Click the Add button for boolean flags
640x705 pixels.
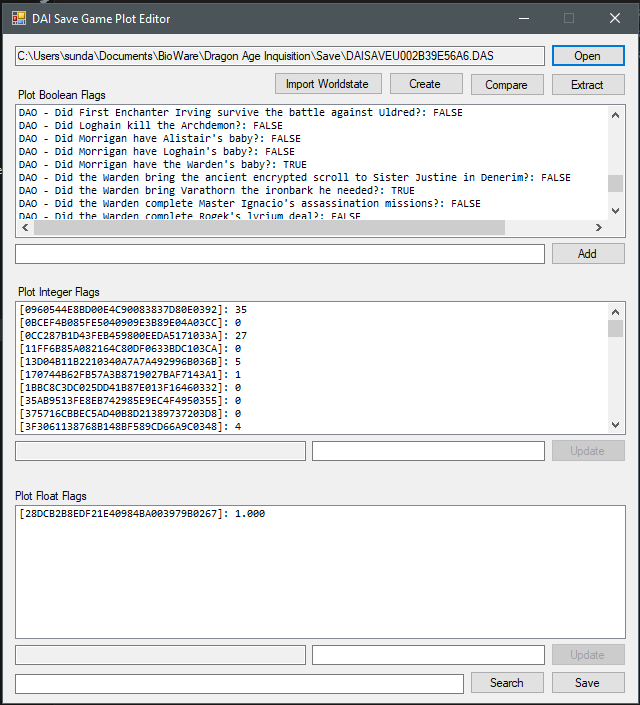(x=587, y=254)
